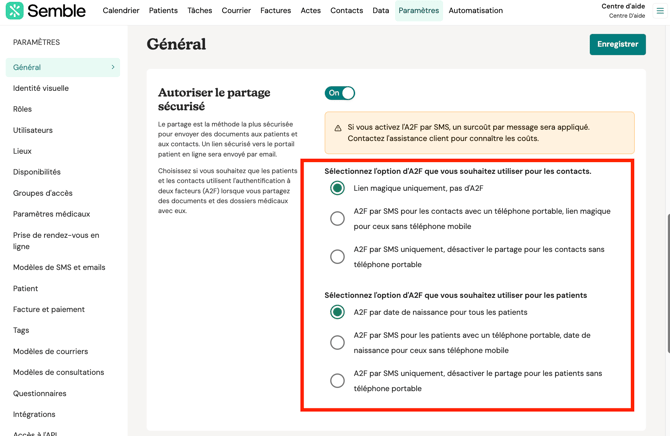Open the hamburger menu icon
Viewport: 670px width, 436px height.
click(x=660, y=11)
